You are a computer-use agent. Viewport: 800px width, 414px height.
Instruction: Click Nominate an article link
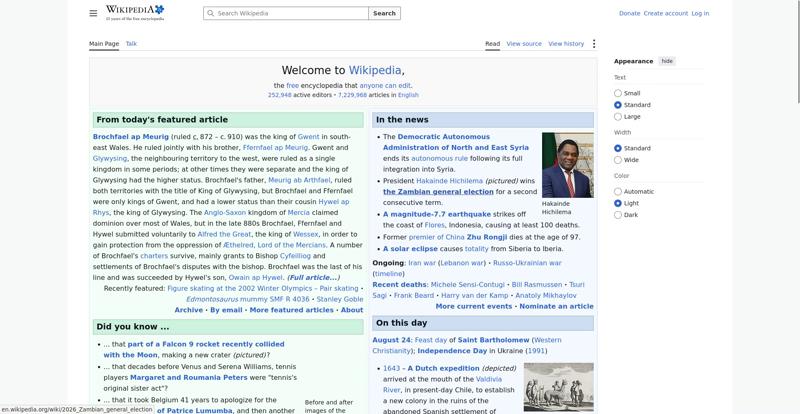coord(556,307)
